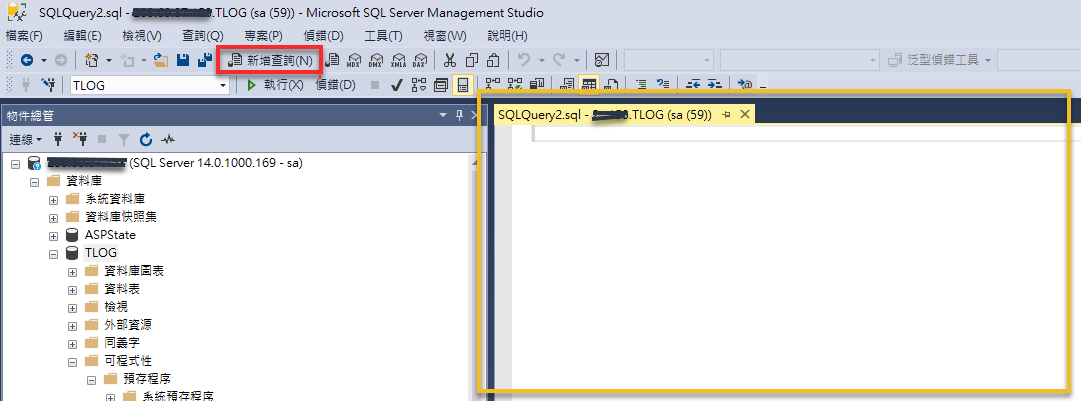Screen dimensions: 1081x401
Task: Click the Activity Monitor toolbar icon
Action: click(601, 61)
